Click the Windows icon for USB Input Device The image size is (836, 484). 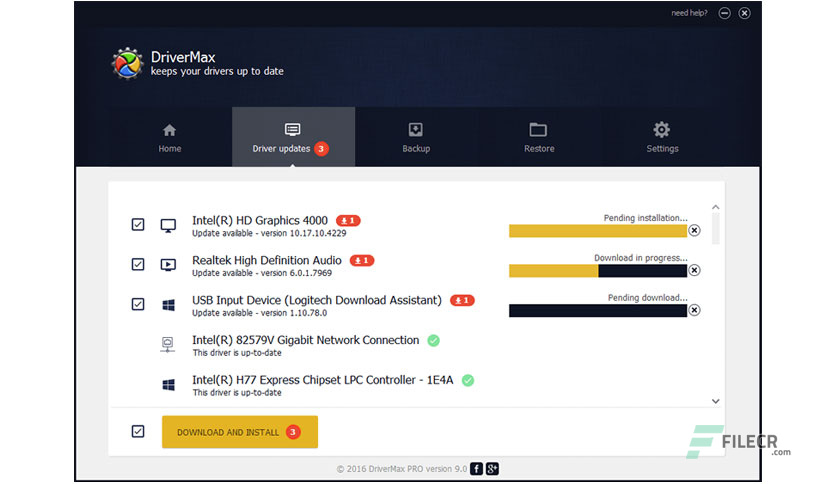pyautogui.click(x=168, y=305)
